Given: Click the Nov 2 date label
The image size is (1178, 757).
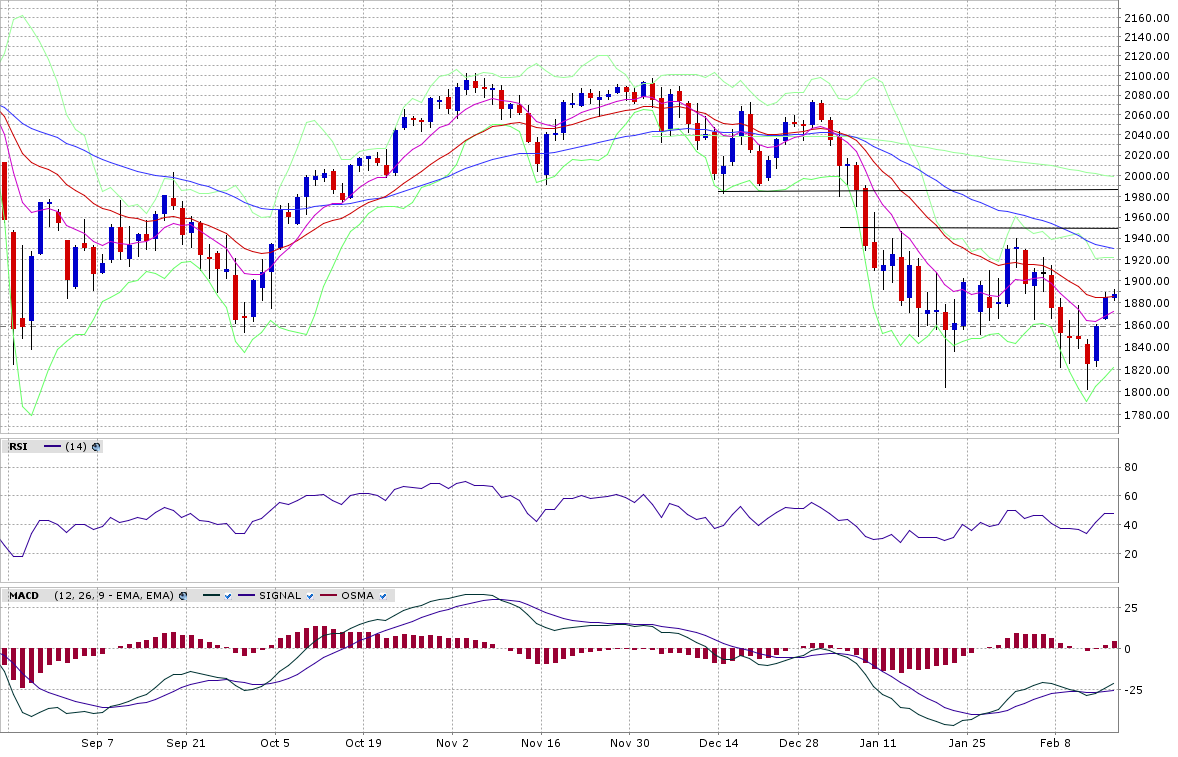Looking at the screenshot, I should (x=453, y=743).
